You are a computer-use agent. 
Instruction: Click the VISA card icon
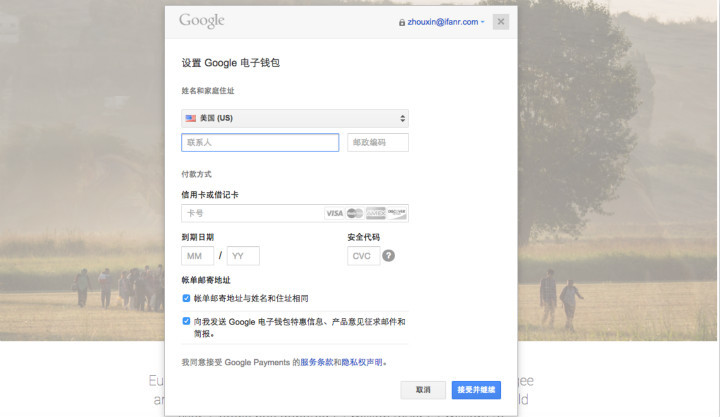coord(334,213)
